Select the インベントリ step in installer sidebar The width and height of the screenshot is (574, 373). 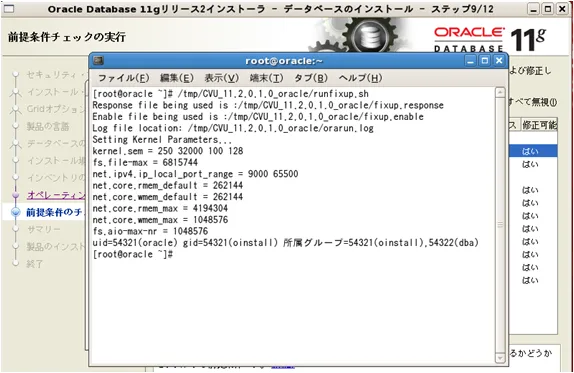(56, 178)
